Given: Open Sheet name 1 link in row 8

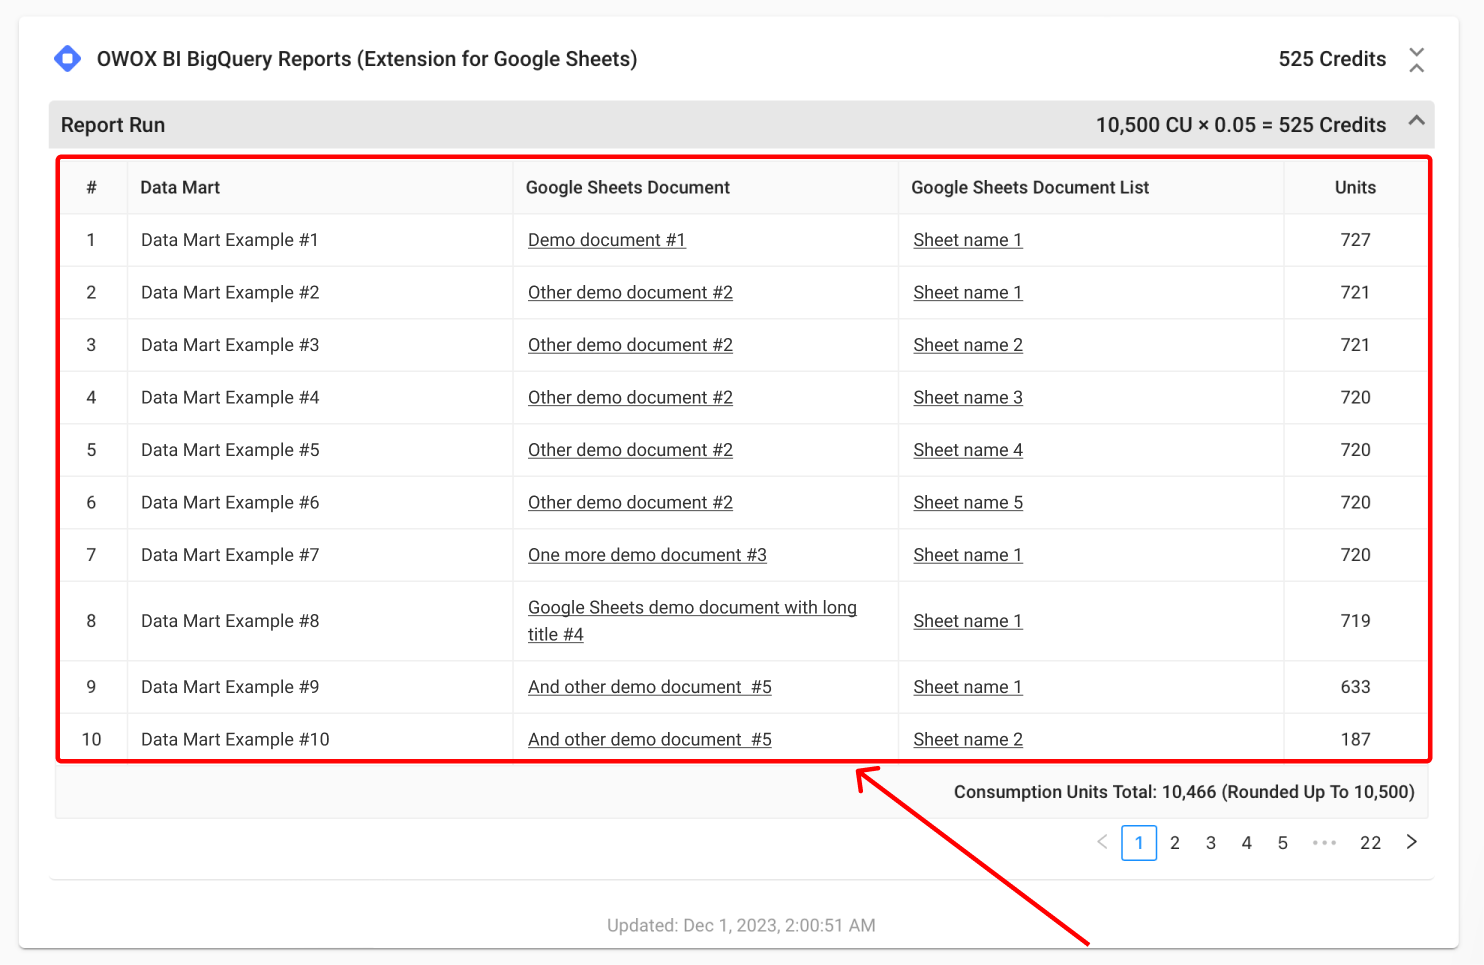Looking at the screenshot, I should pyautogui.click(x=968, y=621).
